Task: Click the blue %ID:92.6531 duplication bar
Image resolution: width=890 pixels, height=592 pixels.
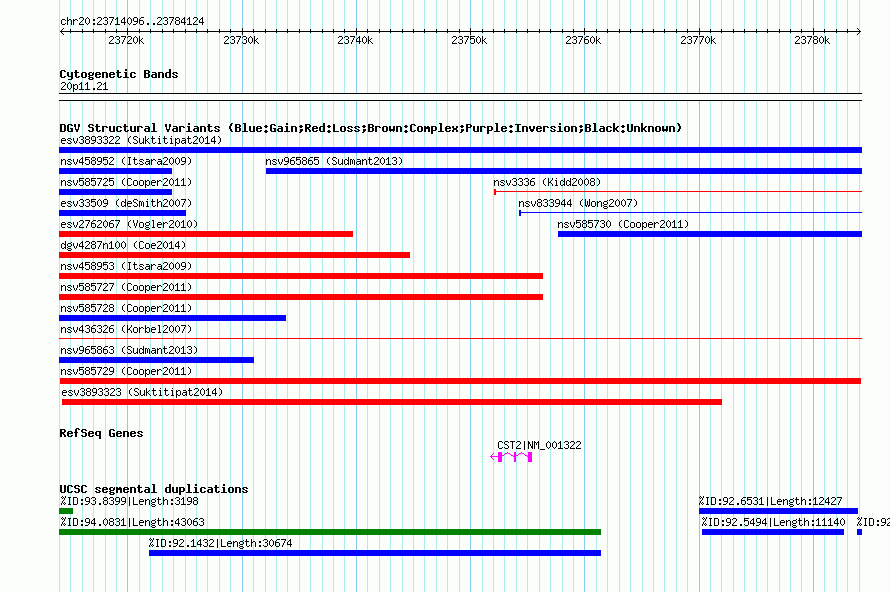Action: 778,511
